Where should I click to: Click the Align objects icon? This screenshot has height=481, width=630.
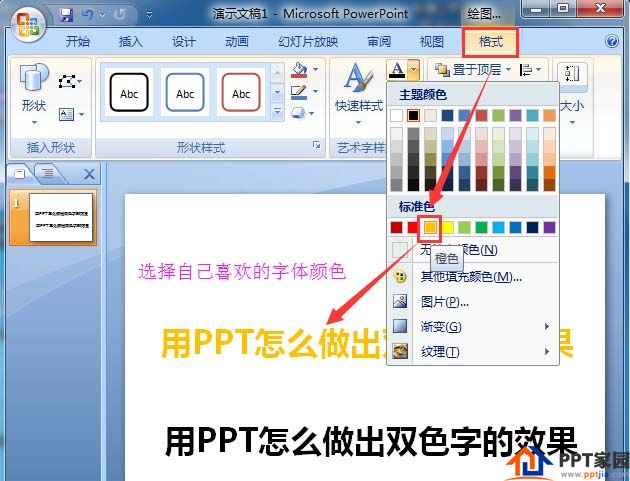tap(526, 70)
